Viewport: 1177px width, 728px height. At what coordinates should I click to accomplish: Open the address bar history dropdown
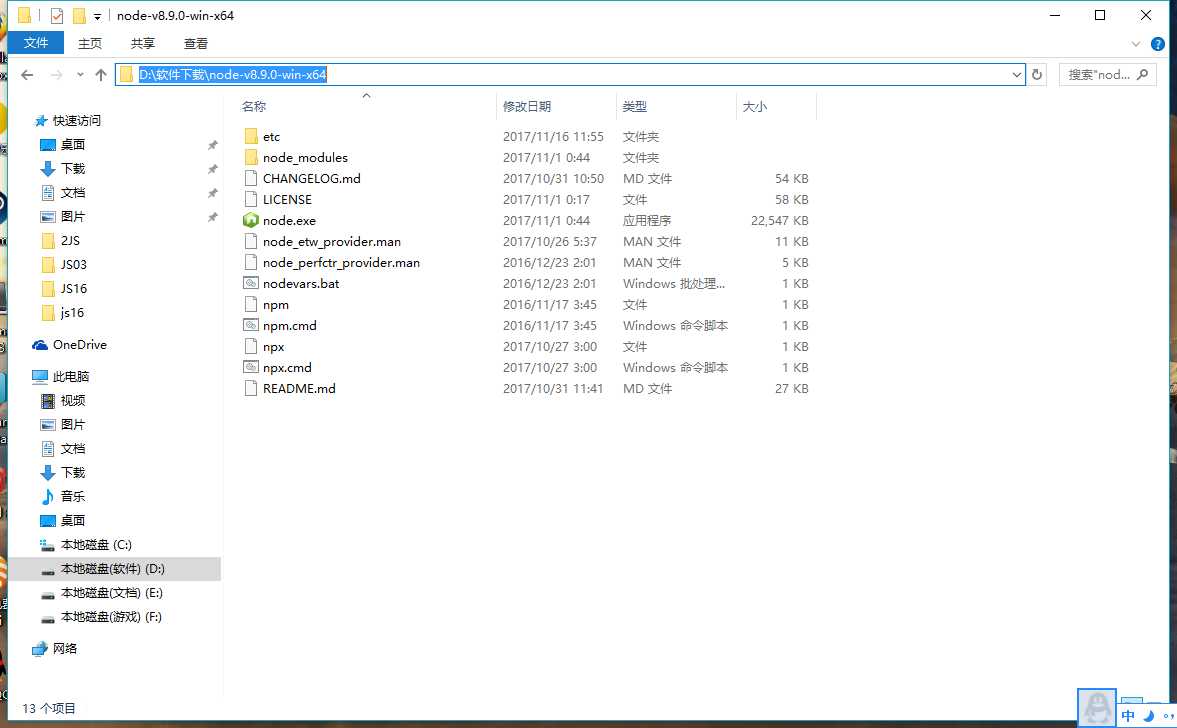click(1016, 74)
